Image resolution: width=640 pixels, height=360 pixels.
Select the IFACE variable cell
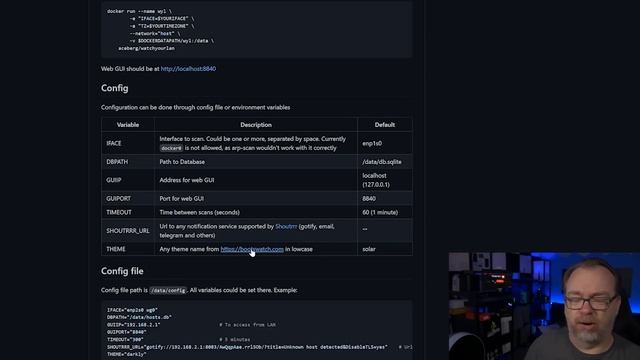[x=128, y=143]
